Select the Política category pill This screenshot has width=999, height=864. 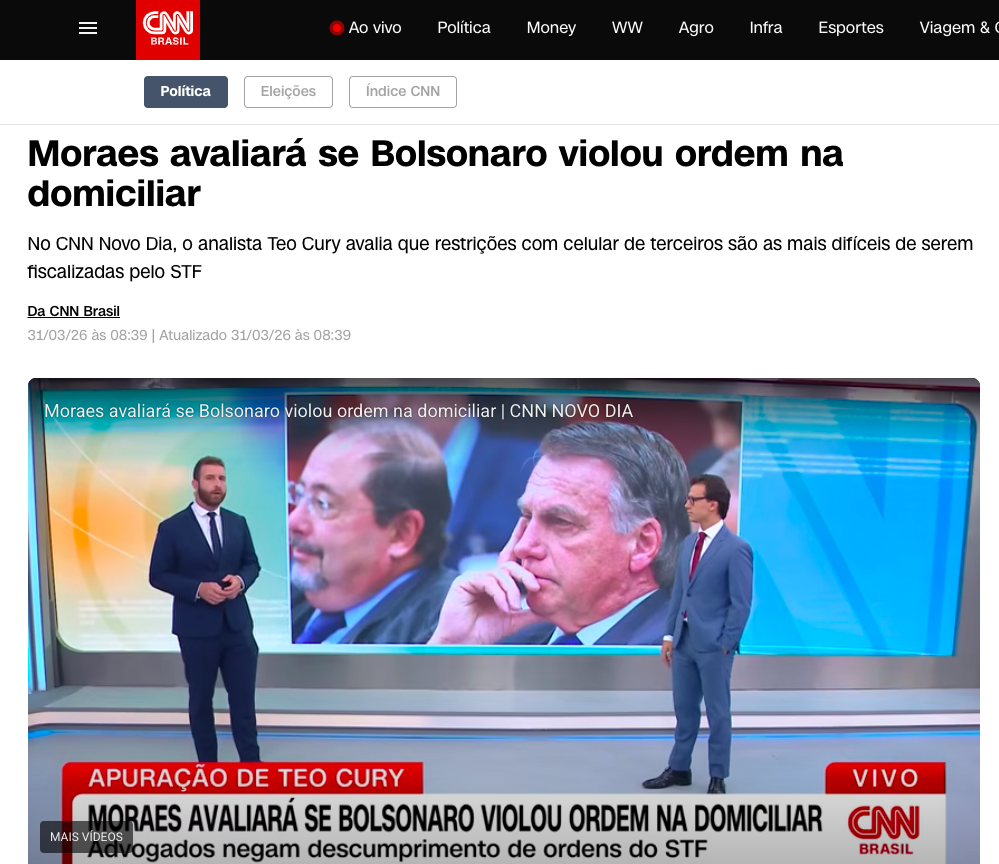tap(185, 92)
